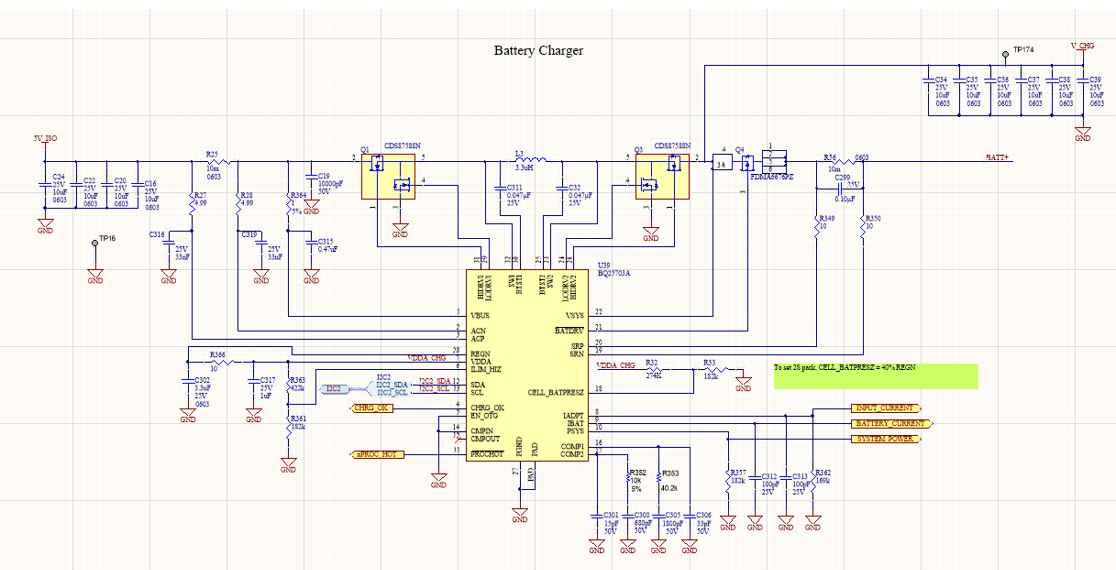Select the I2C2_SCL net label
Viewport: 1116px width, 570px height.
pyautogui.click(x=435, y=389)
